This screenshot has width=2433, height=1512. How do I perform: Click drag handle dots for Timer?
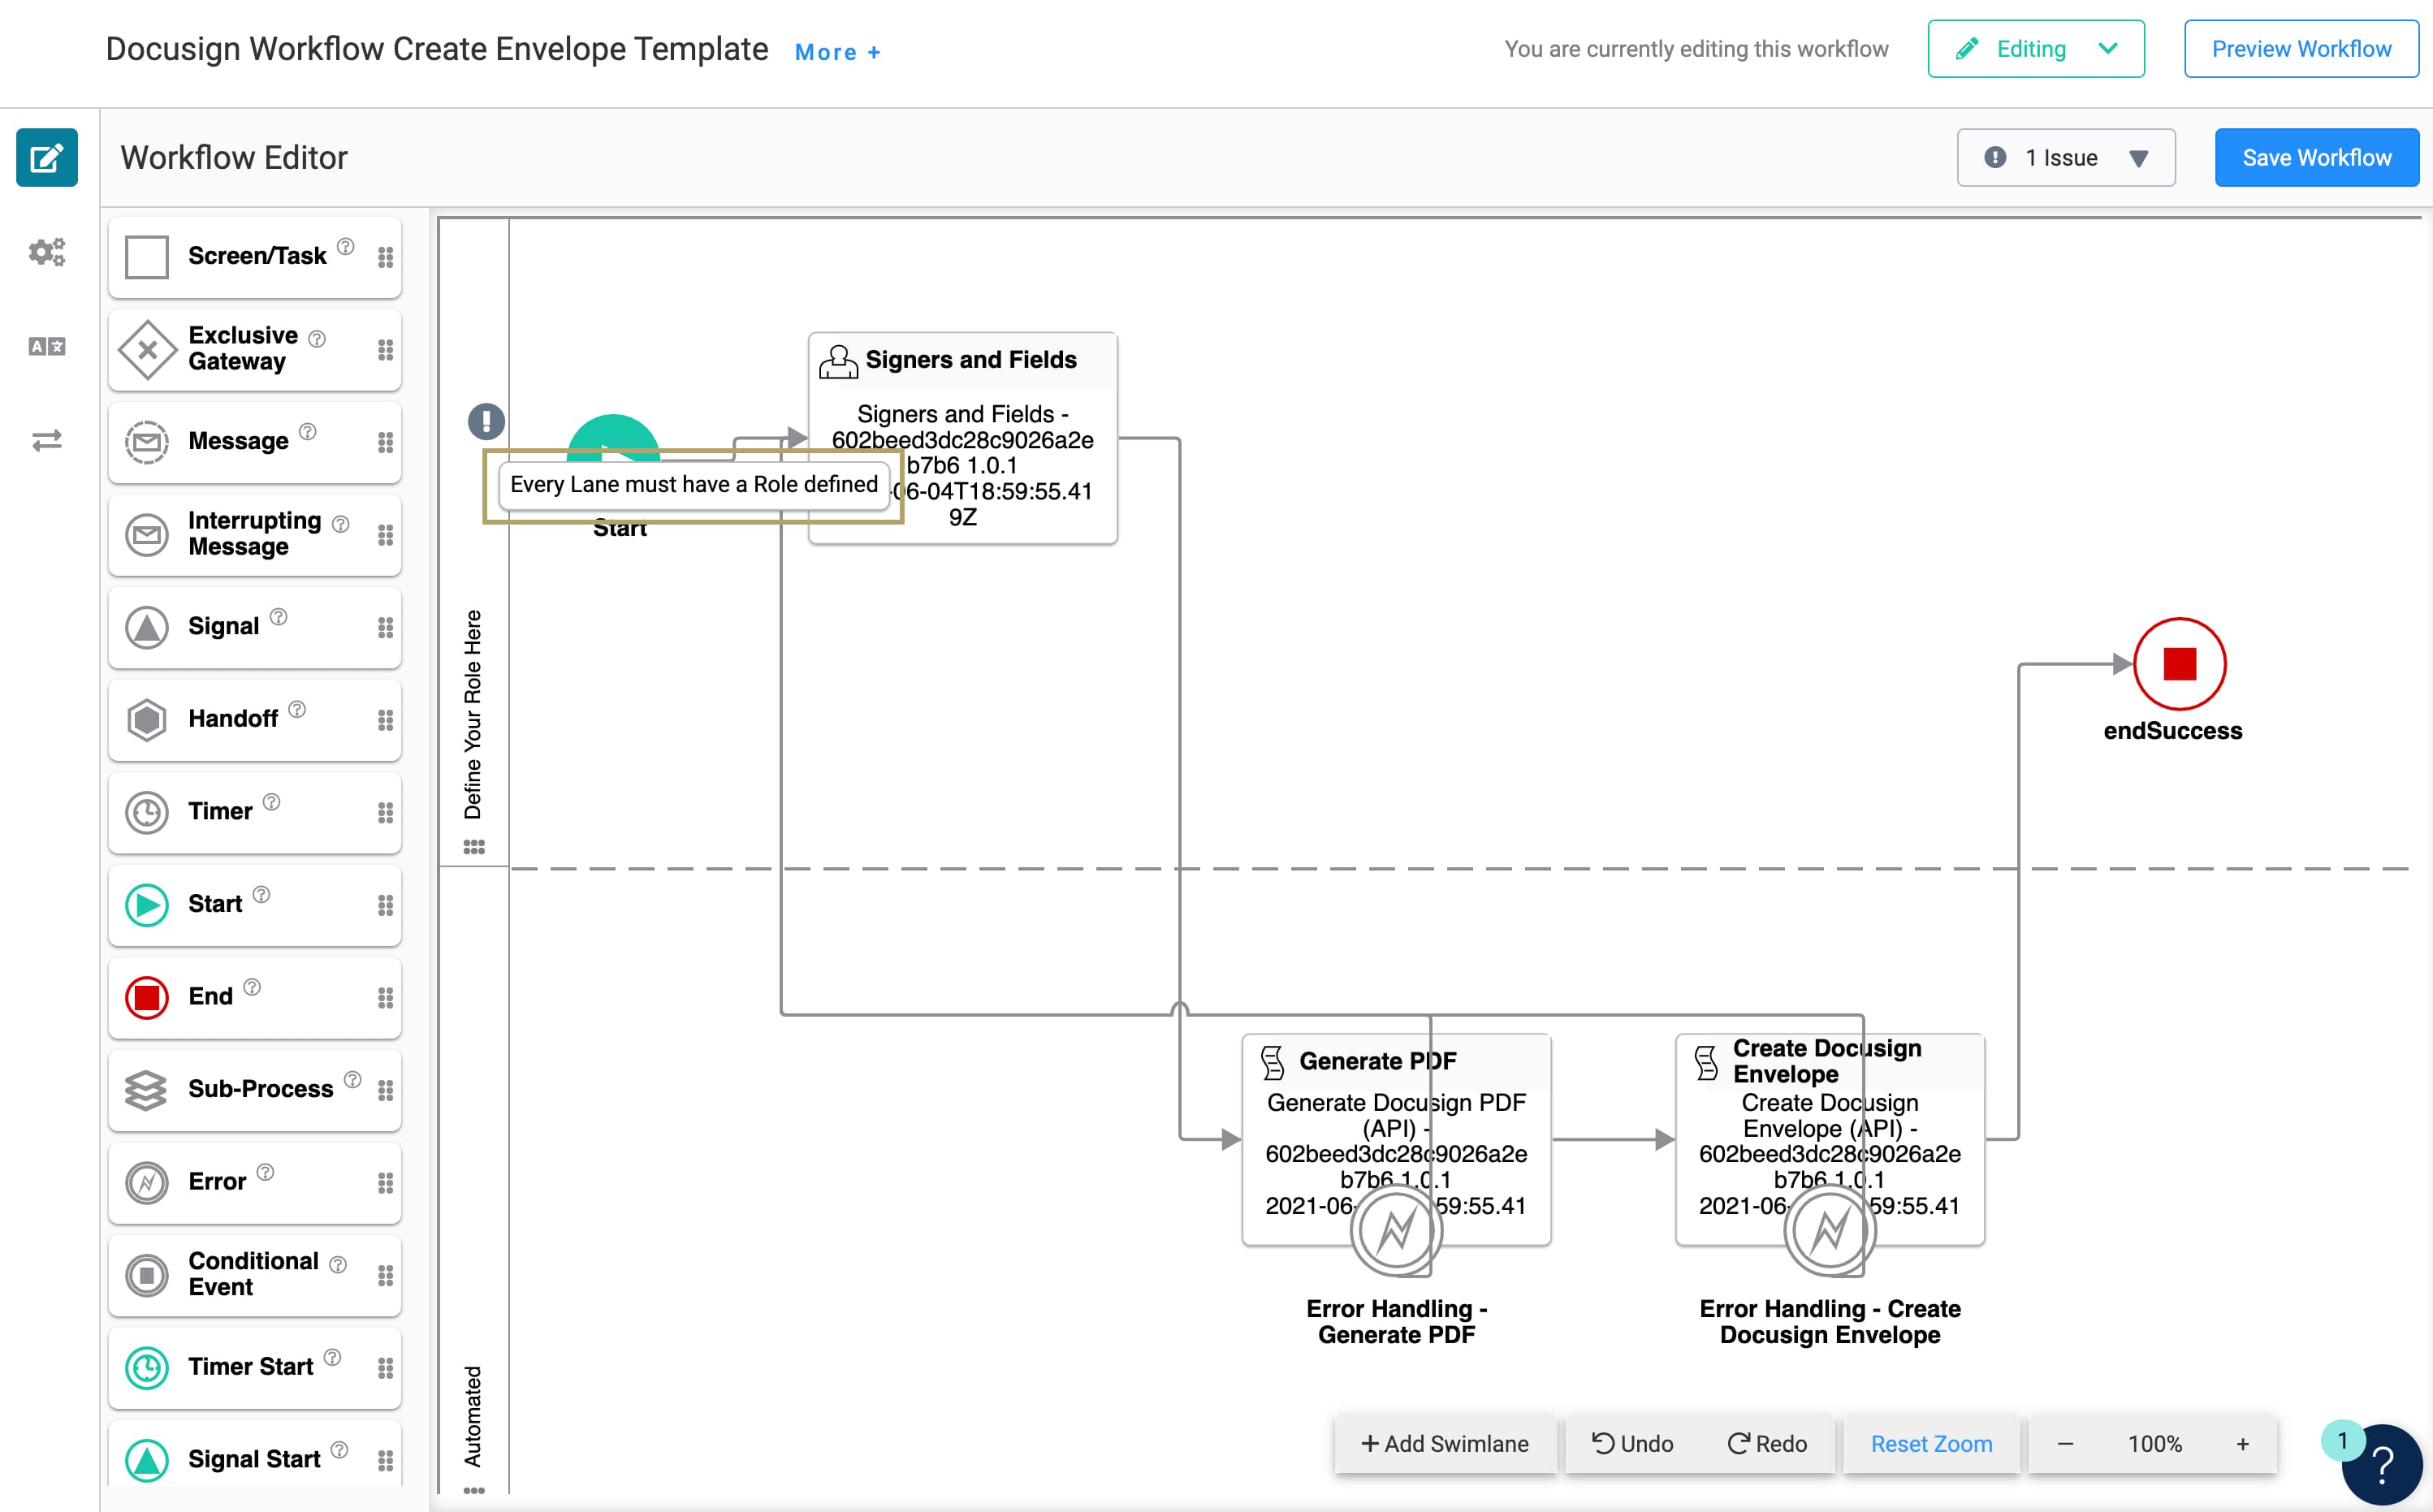[385, 813]
